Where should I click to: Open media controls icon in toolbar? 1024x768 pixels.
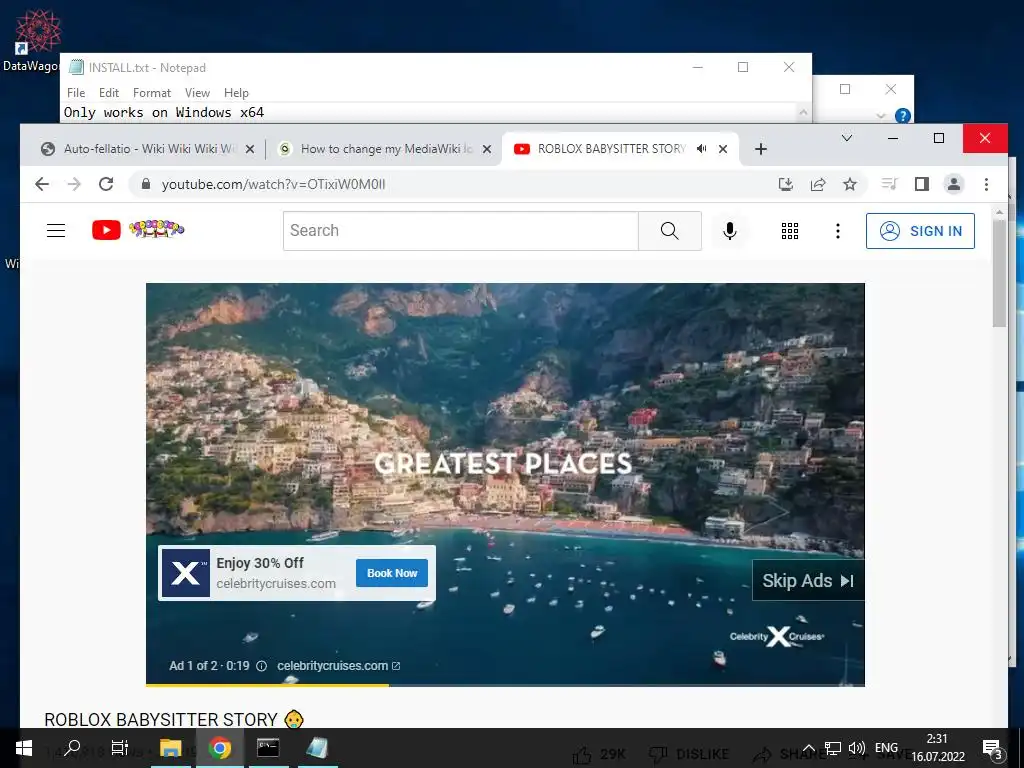889,184
